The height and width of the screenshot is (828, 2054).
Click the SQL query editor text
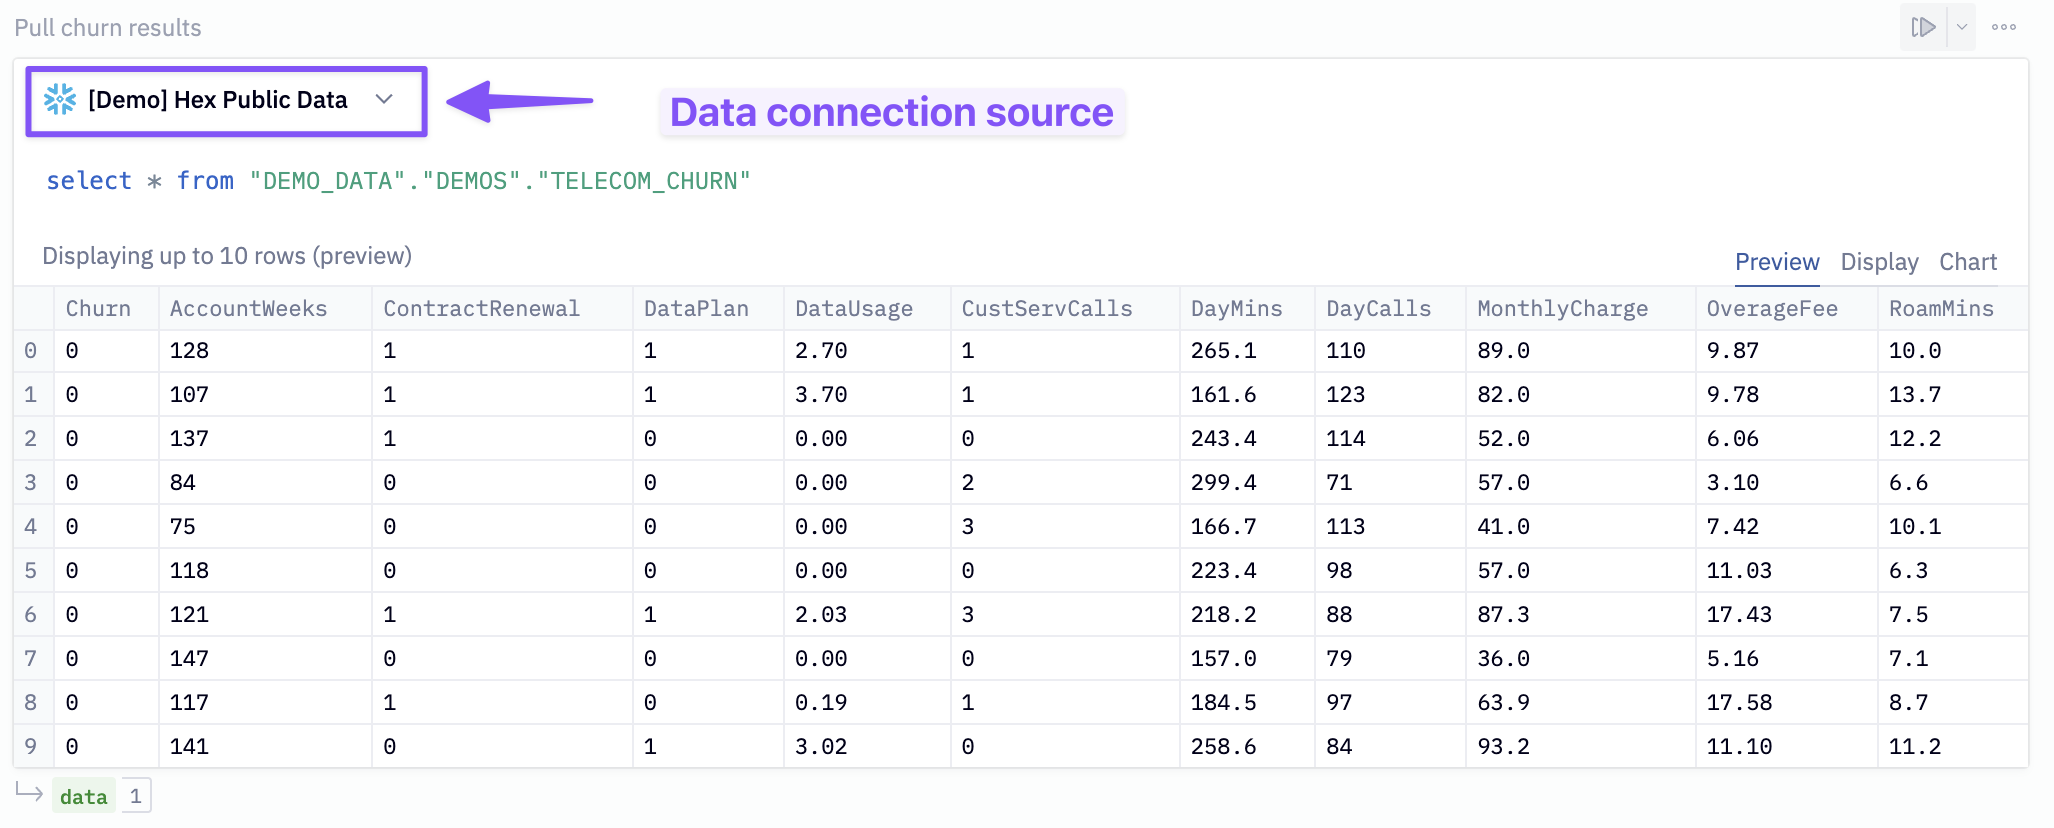[398, 181]
